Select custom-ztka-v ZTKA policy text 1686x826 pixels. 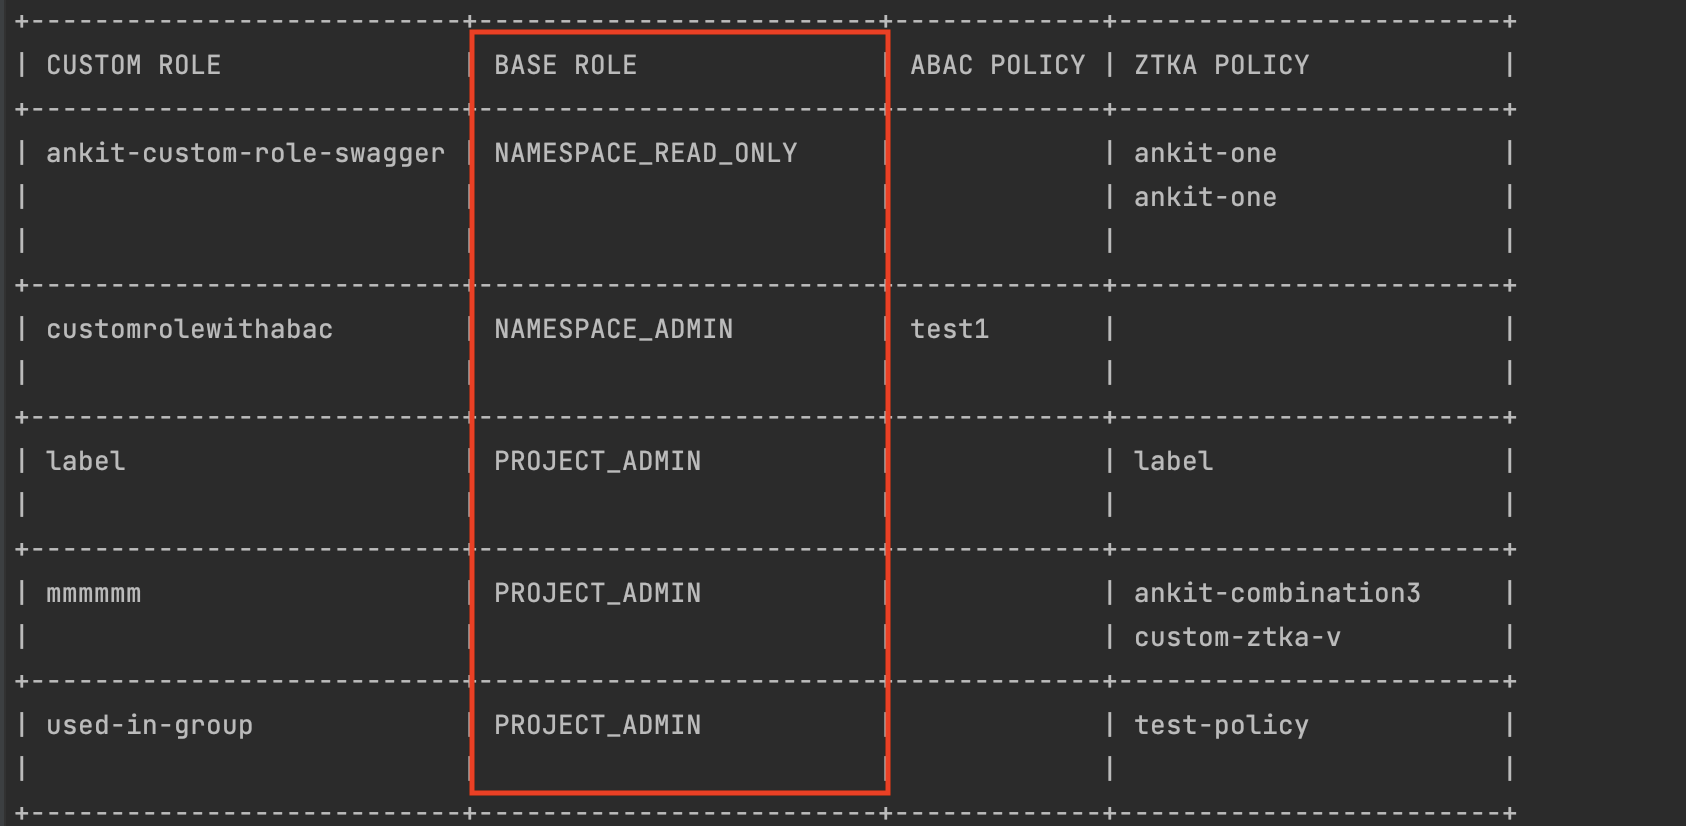coord(1237,637)
